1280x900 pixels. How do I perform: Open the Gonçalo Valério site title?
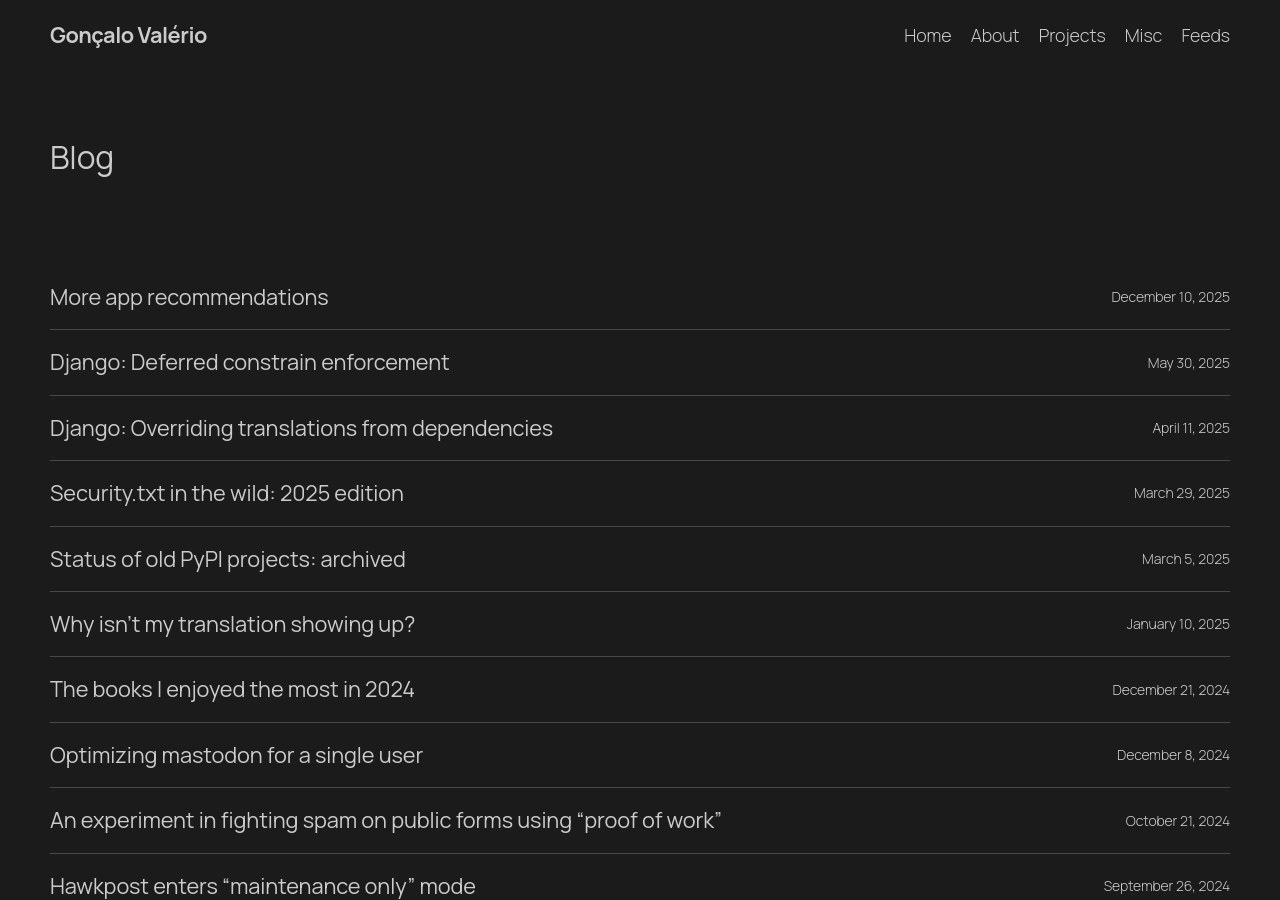[128, 35]
